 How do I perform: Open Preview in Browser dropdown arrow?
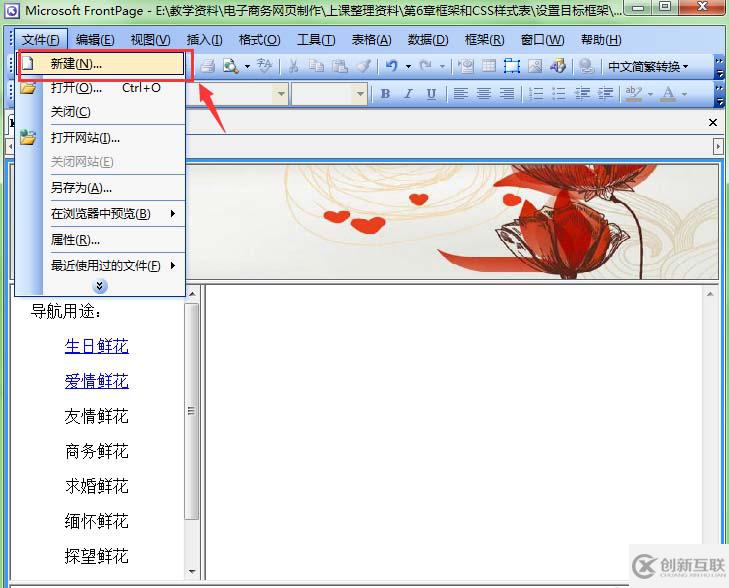click(x=247, y=66)
